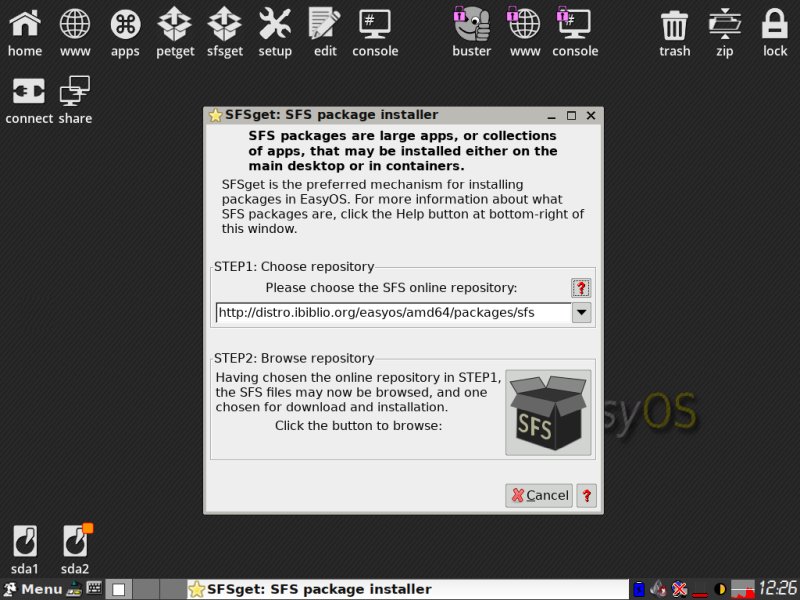800x600 pixels.
Task: Click the firewall flame tray icon
Action: 659,589
